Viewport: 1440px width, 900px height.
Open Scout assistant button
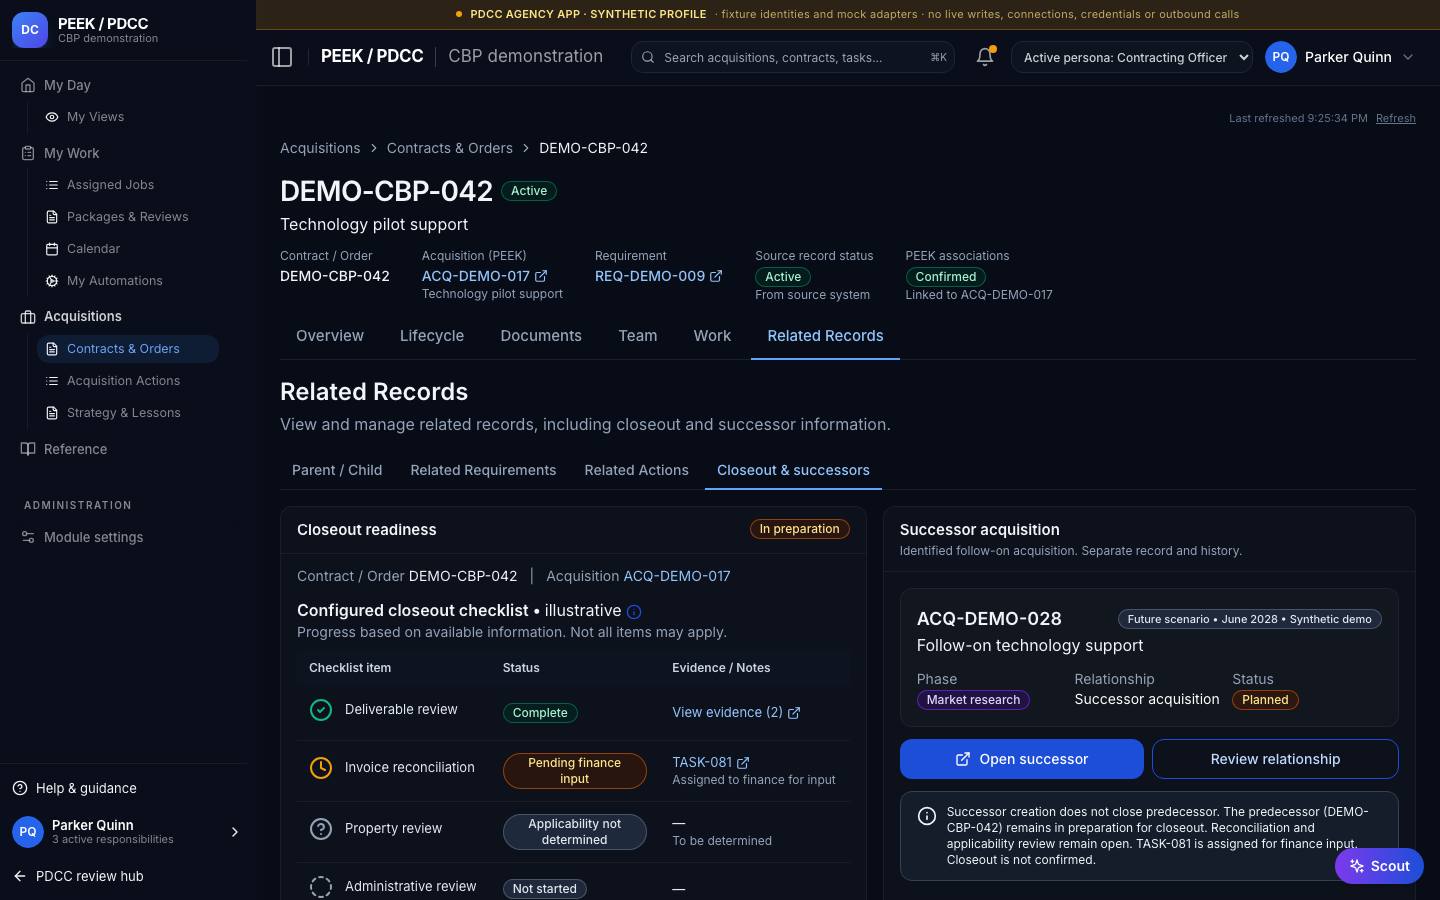coord(1379,866)
